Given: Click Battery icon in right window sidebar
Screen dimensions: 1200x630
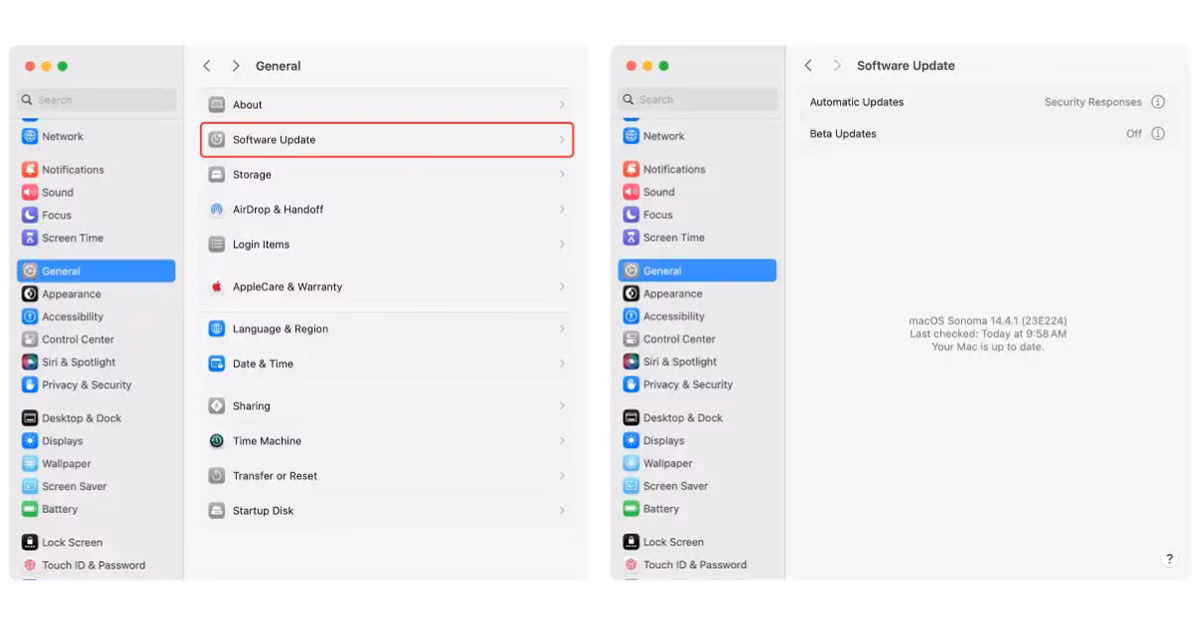Looking at the screenshot, I should click(x=631, y=509).
